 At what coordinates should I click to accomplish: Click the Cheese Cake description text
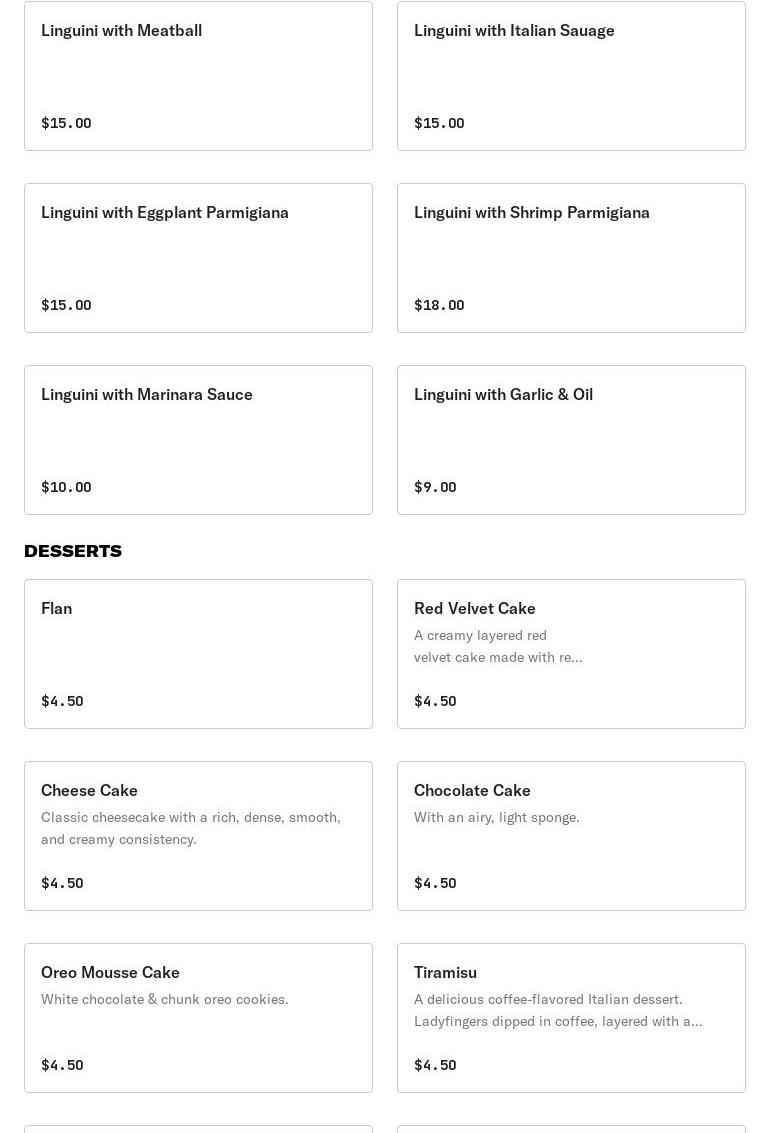[x=190, y=828]
